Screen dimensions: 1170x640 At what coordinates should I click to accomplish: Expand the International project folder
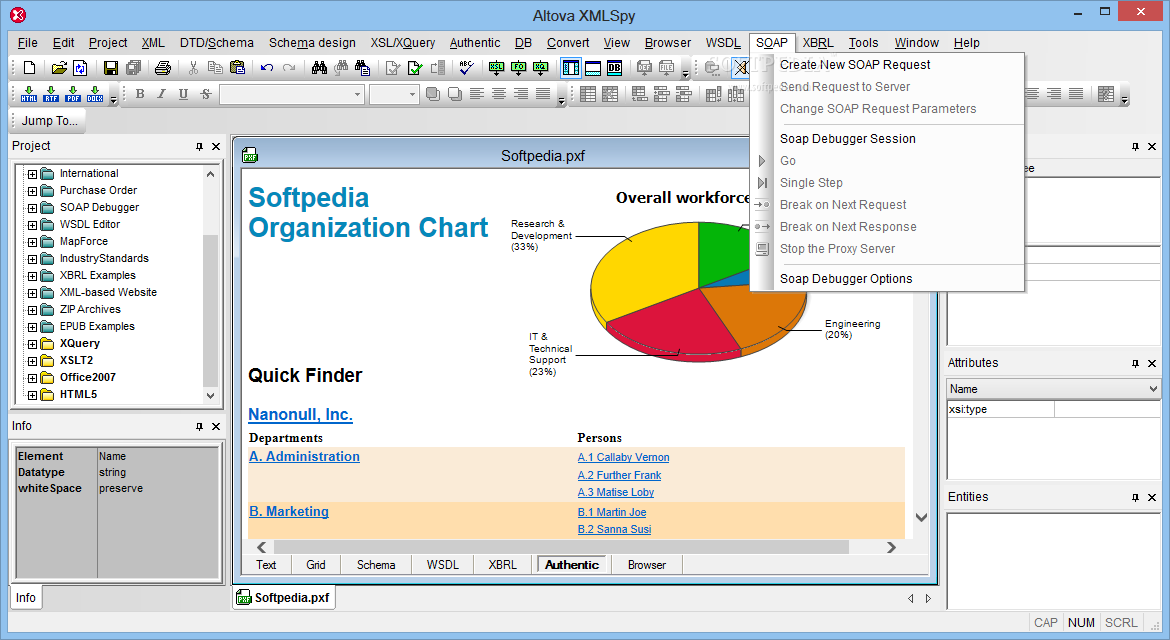pyautogui.click(x=32, y=174)
